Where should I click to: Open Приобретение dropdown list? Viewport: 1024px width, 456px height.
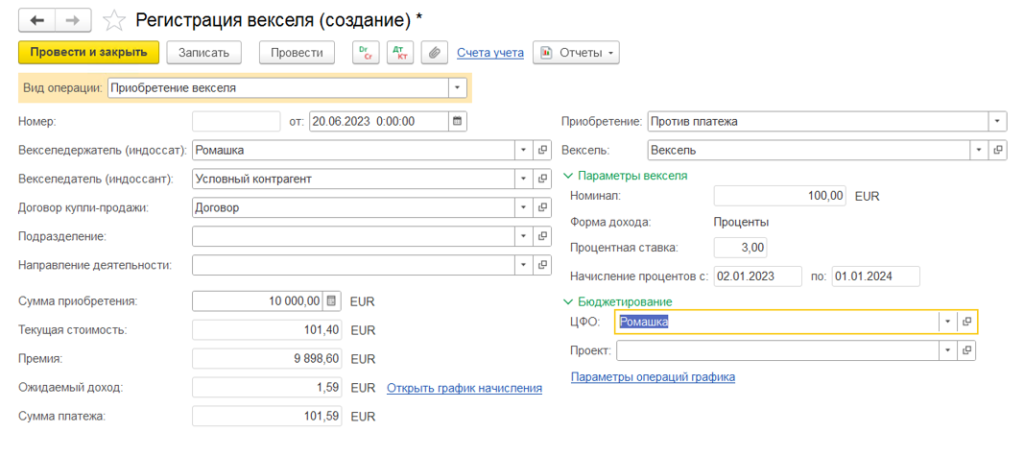[x=997, y=121]
